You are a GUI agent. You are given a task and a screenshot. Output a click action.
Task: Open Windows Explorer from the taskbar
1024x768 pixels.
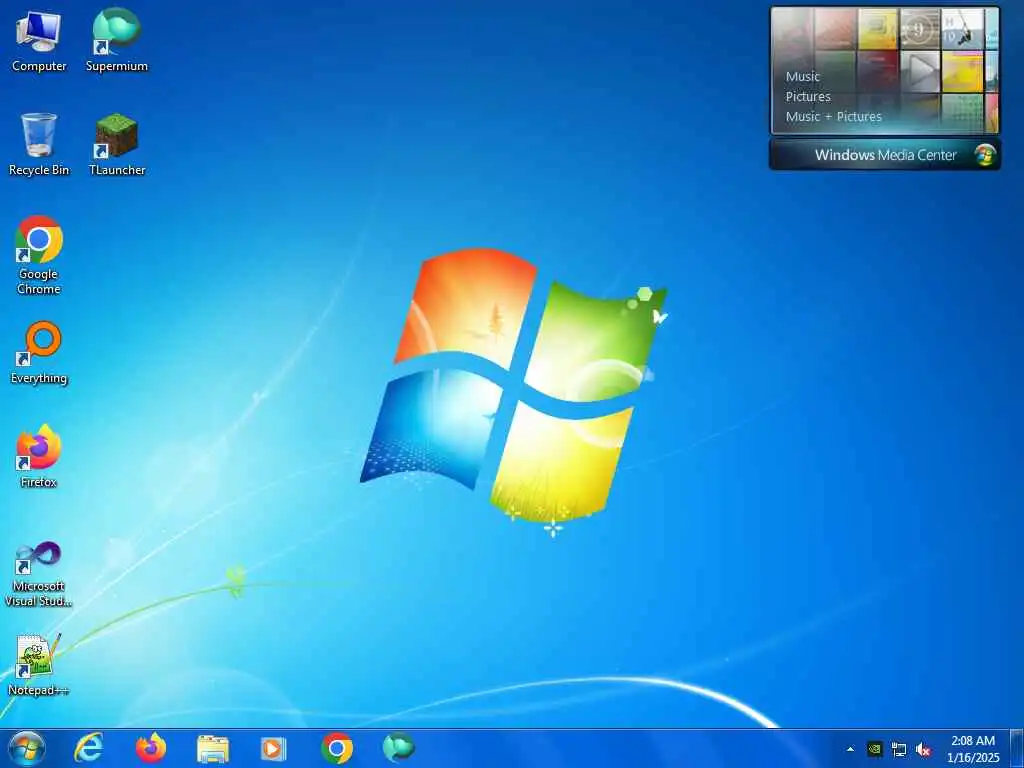click(x=213, y=748)
